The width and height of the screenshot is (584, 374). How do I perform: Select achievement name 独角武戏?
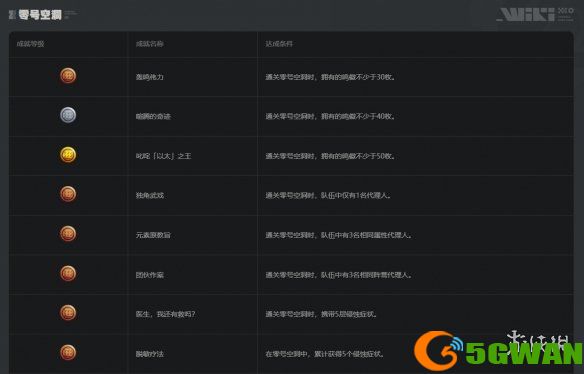point(150,196)
